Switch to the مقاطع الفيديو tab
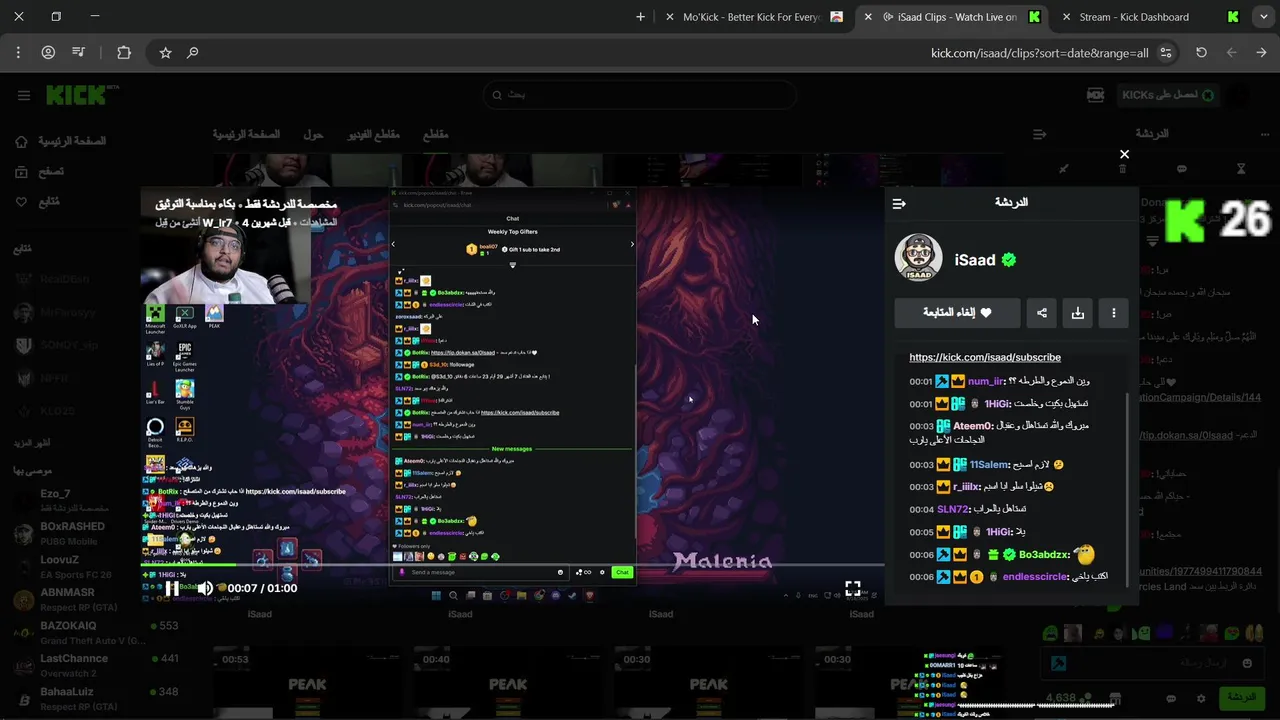Image resolution: width=1280 pixels, height=720 pixels. [373, 134]
